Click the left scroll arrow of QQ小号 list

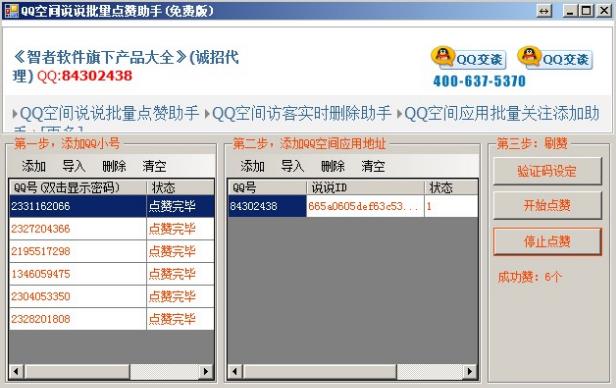[16, 371]
